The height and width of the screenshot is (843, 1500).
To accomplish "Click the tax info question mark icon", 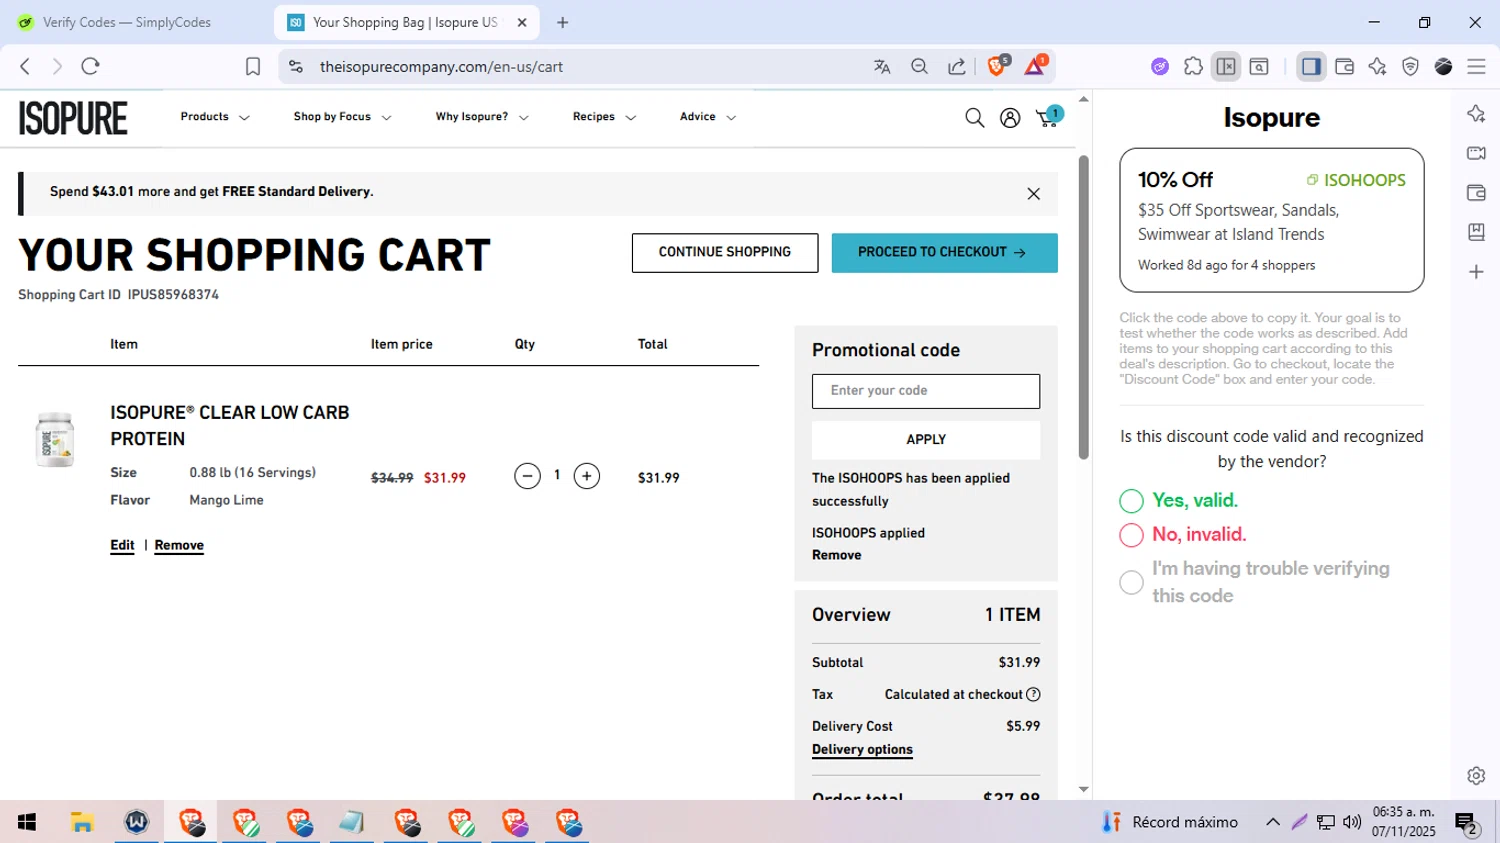I will click(x=1033, y=694).
